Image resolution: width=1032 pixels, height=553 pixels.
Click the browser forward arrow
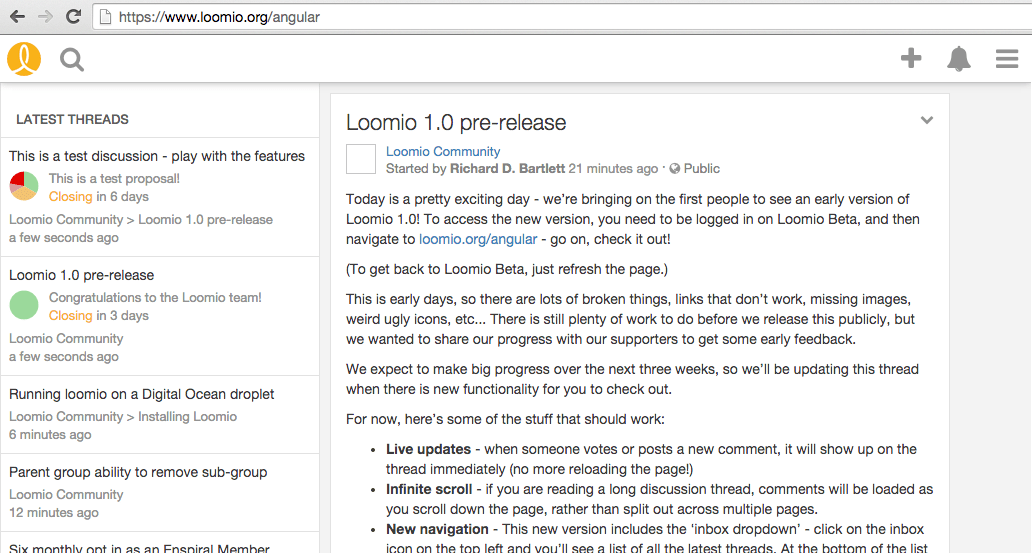point(45,17)
